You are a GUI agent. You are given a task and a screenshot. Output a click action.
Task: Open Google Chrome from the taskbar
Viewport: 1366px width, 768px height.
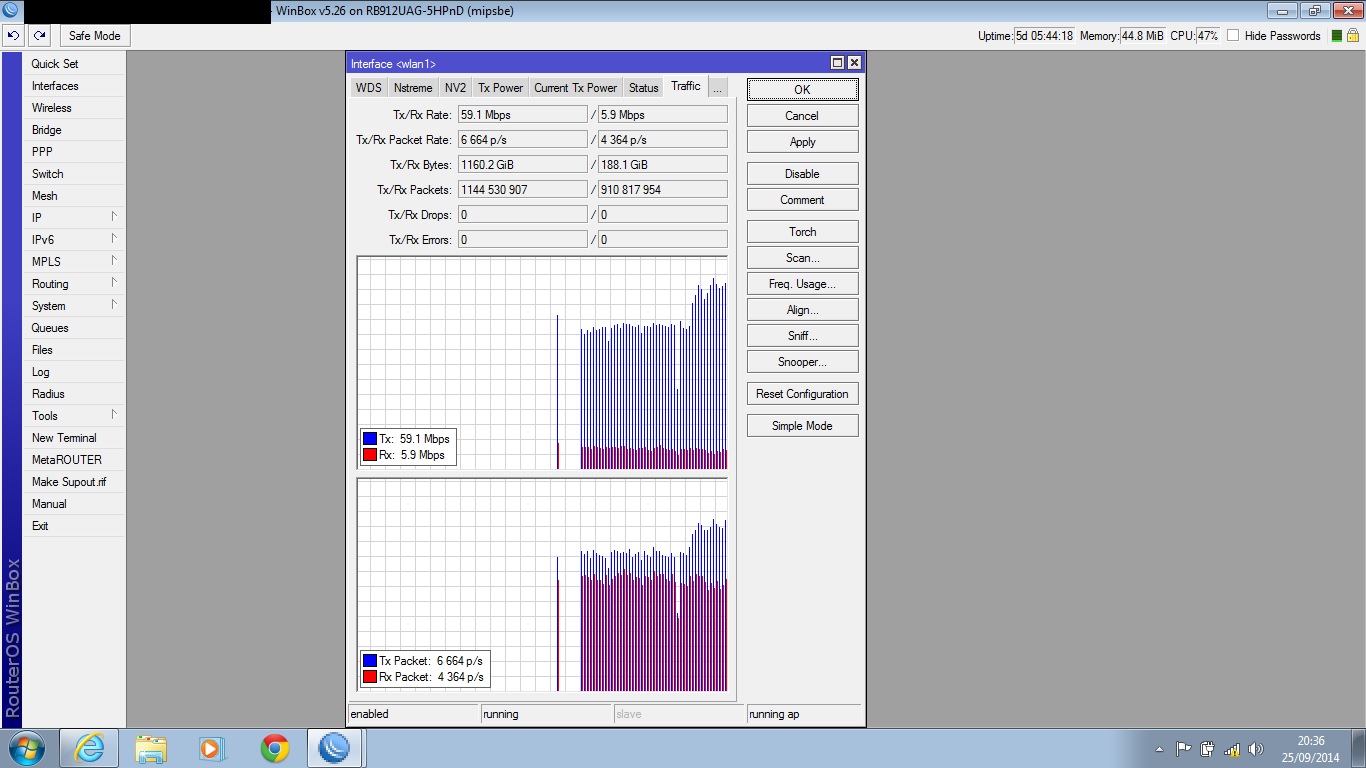click(x=274, y=748)
